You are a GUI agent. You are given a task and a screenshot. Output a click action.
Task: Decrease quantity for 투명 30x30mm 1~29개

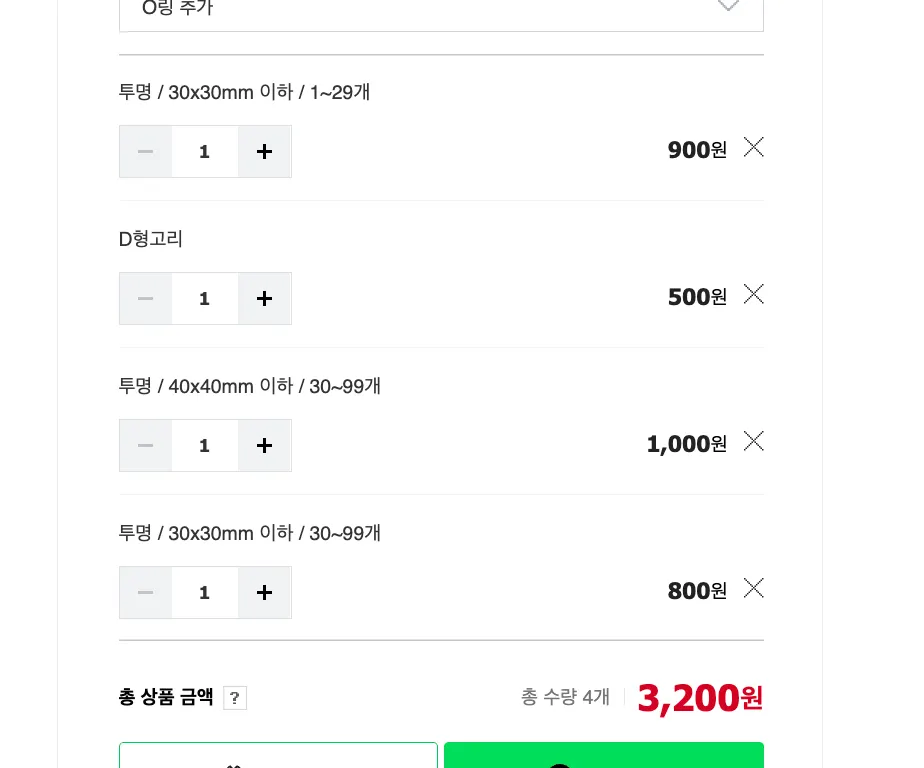coord(146,152)
